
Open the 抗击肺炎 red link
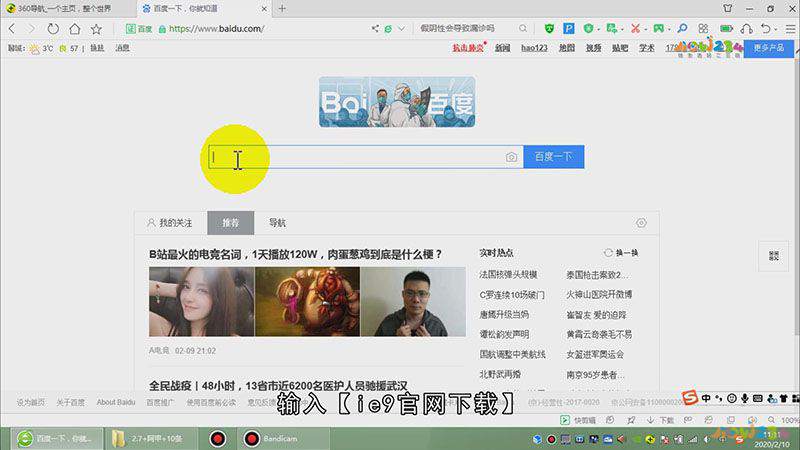coord(468,48)
